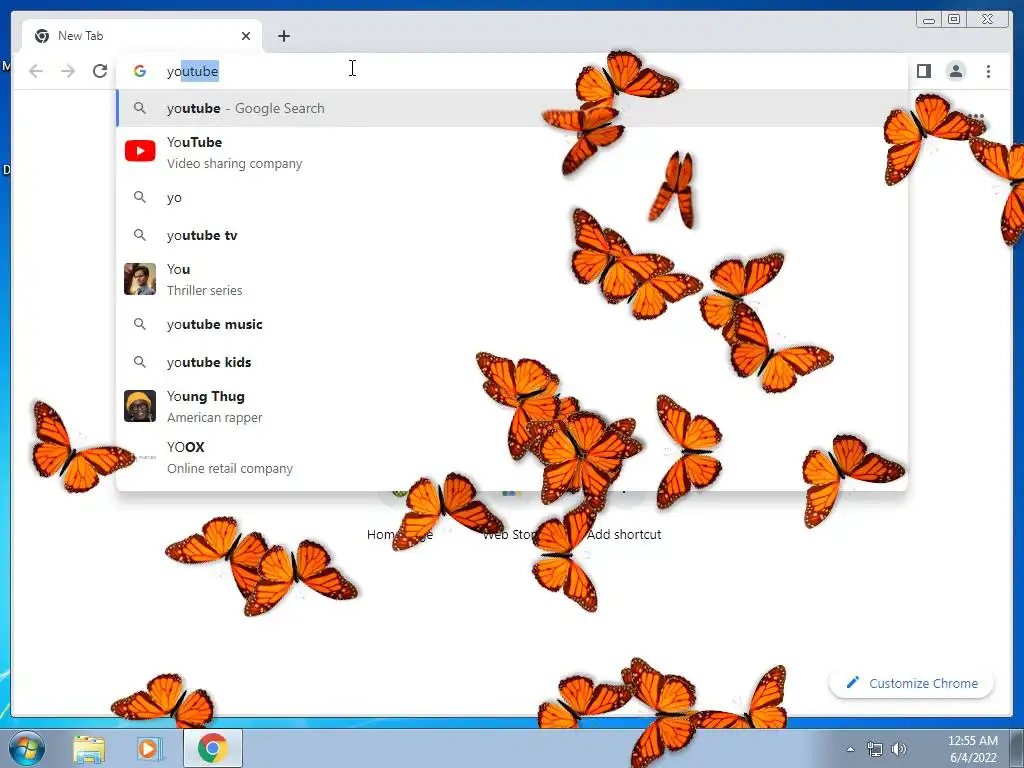Select YOOX Online retail company suggestion
Image resolution: width=1024 pixels, height=768 pixels.
(513, 457)
